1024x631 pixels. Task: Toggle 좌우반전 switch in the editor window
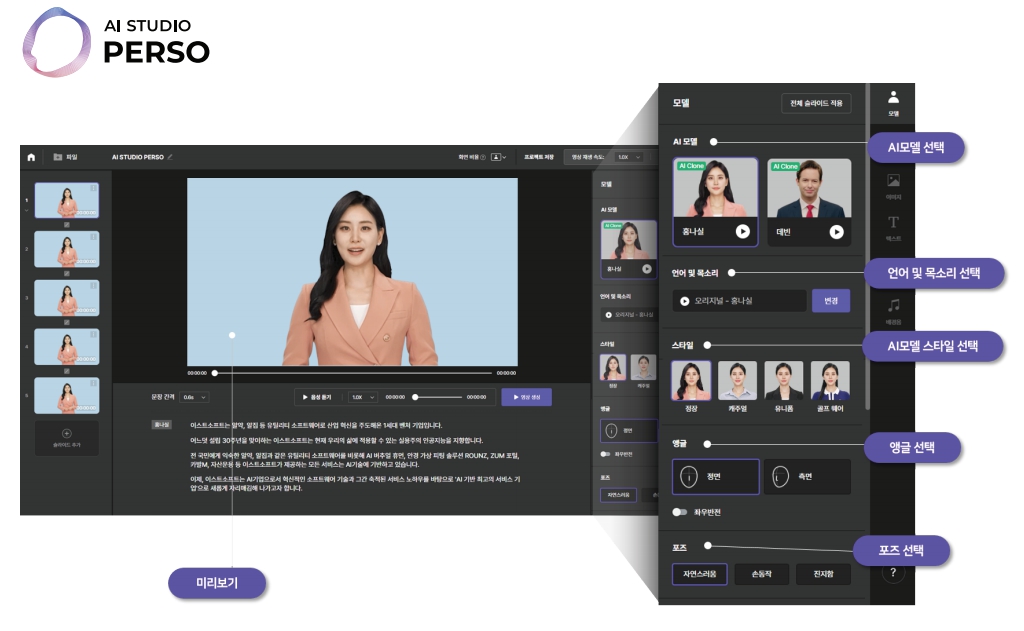[x=605, y=454]
